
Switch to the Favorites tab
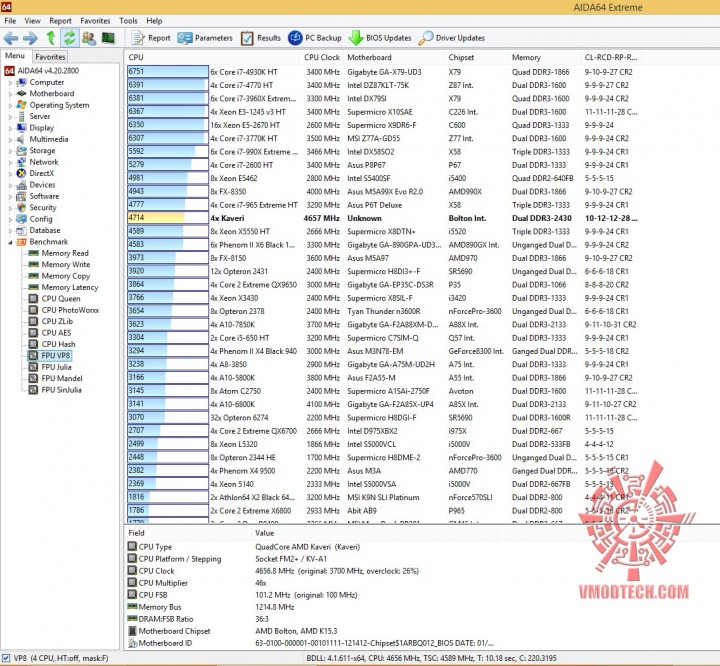tap(50, 56)
